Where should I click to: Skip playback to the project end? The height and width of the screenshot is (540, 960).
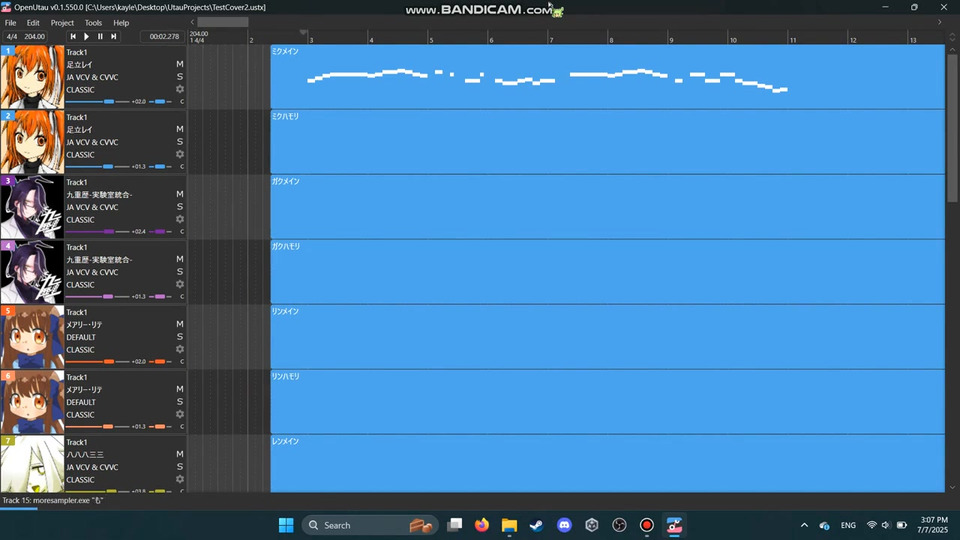[x=114, y=37]
